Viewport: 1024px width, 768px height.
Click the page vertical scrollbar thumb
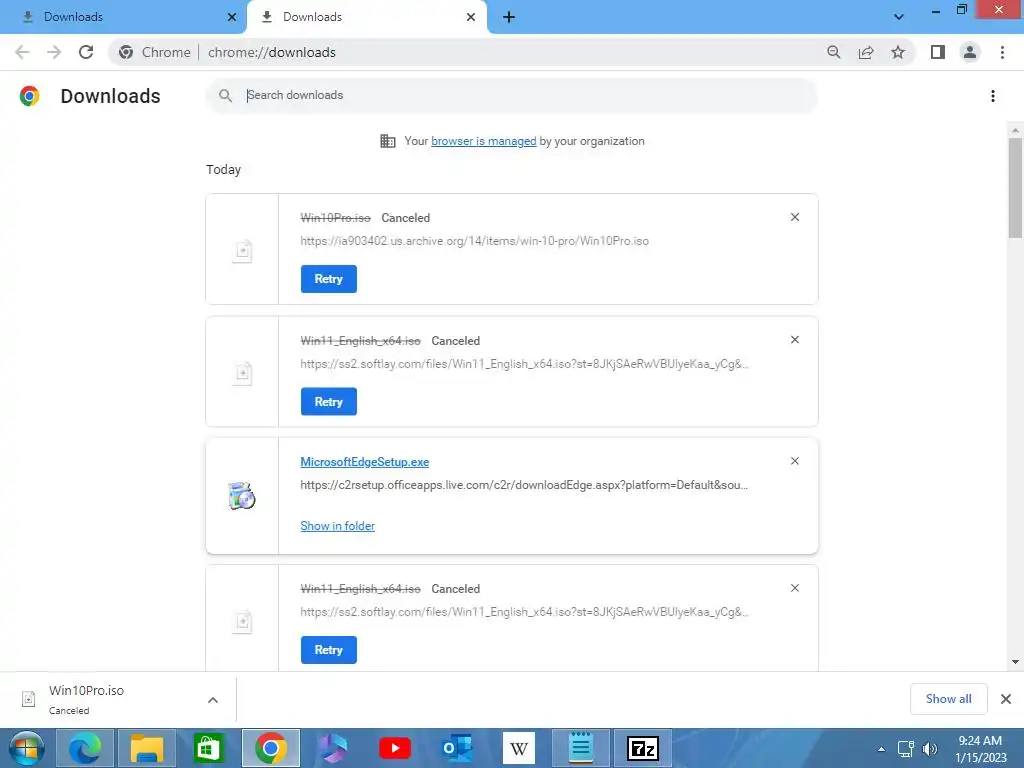click(x=1015, y=187)
